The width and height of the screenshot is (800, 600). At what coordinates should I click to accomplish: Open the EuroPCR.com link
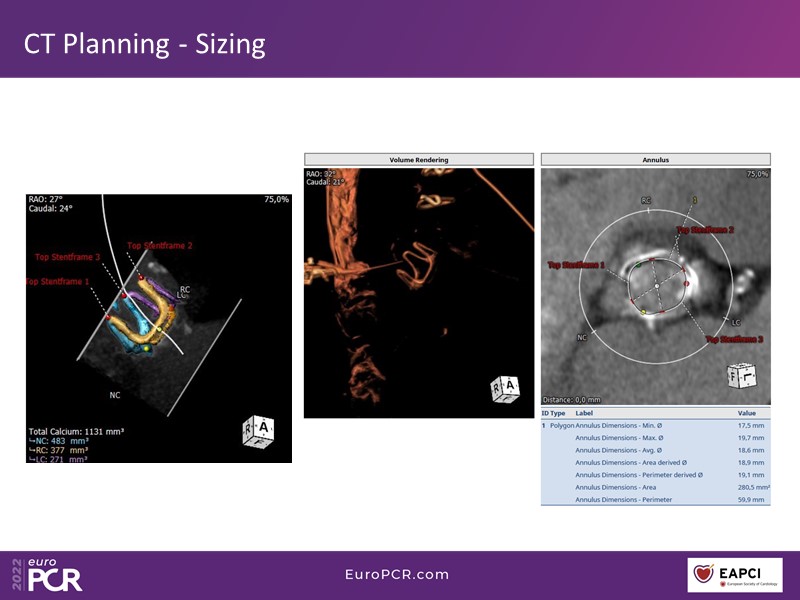397,575
